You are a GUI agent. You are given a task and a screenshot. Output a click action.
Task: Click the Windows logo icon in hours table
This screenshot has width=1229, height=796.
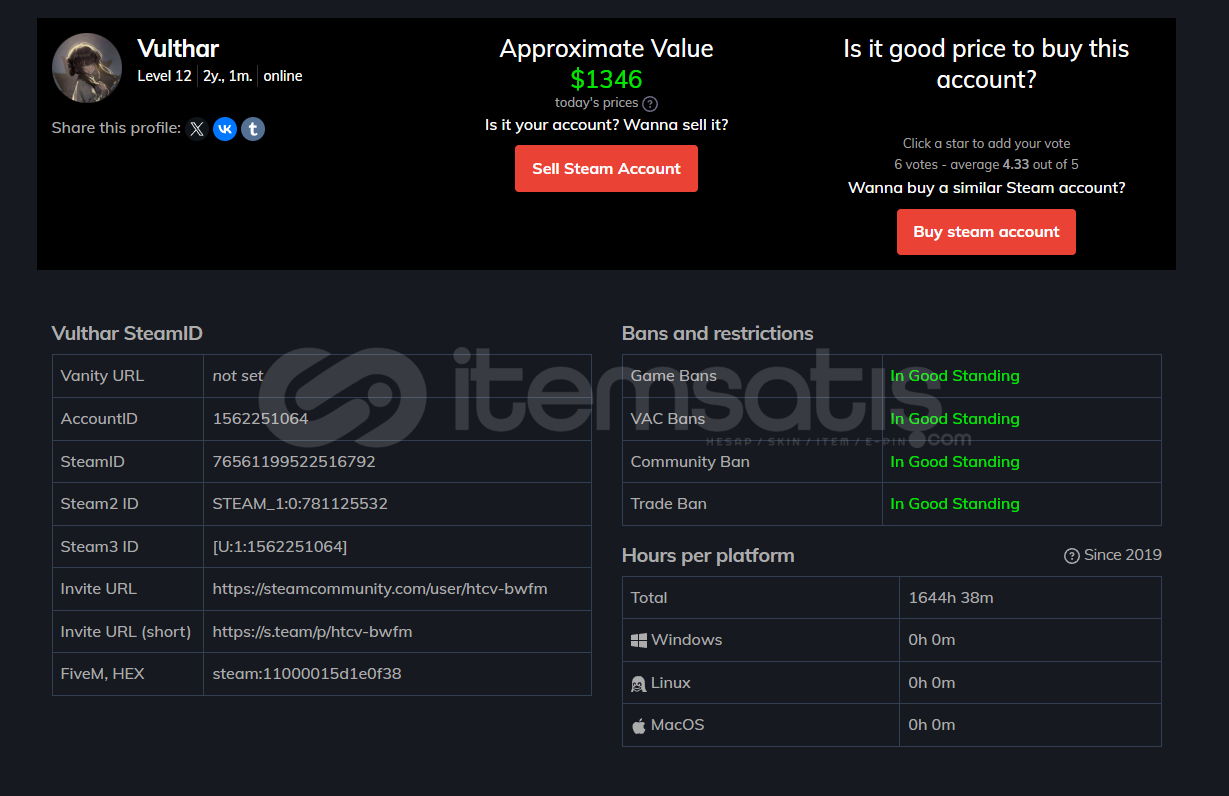coord(639,640)
